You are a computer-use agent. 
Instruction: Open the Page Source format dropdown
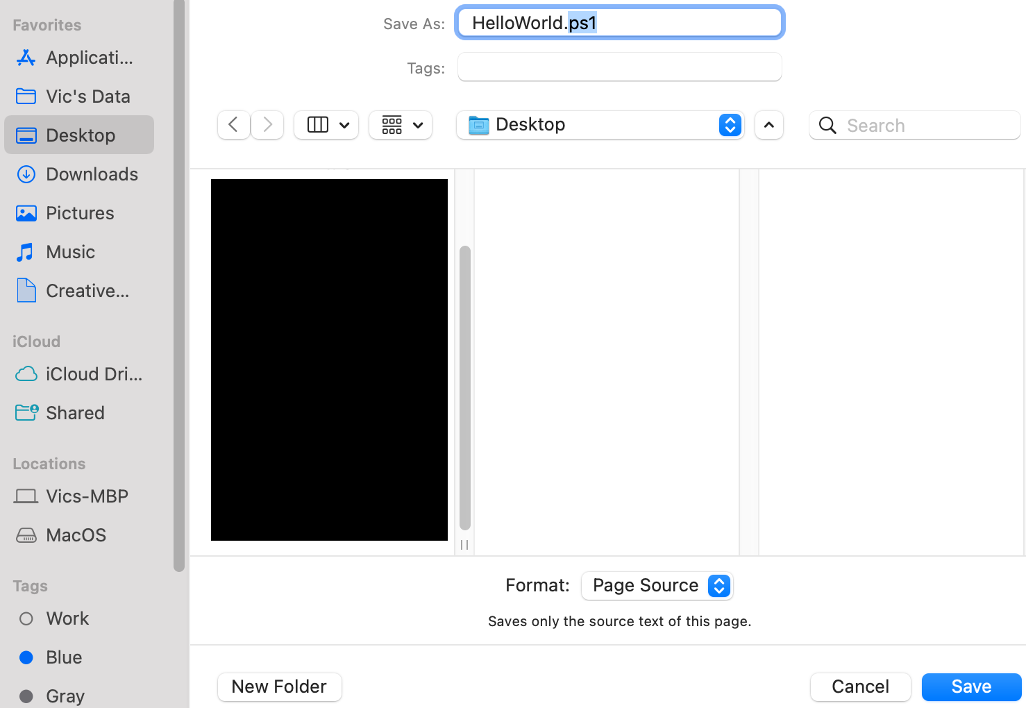tap(657, 585)
